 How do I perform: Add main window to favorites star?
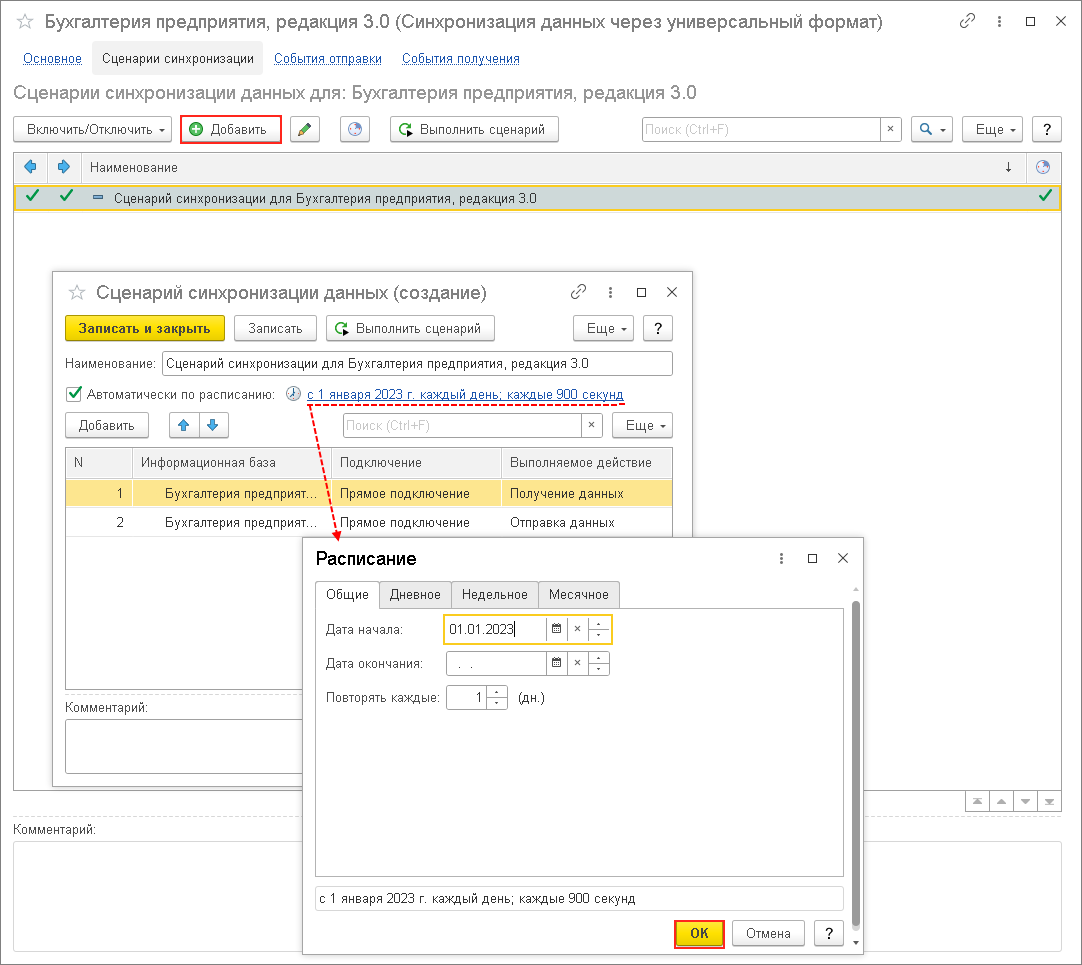point(25,22)
